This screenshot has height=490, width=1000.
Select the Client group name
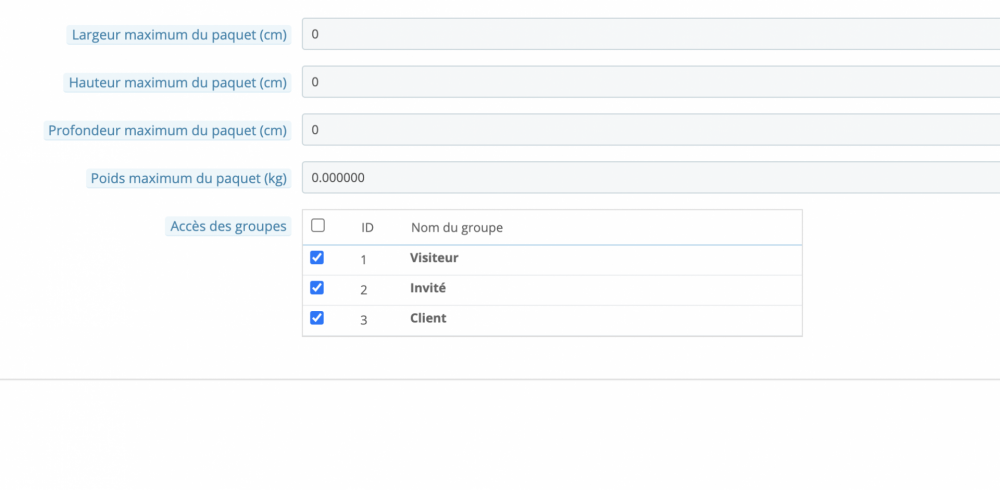tap(428, 318)
